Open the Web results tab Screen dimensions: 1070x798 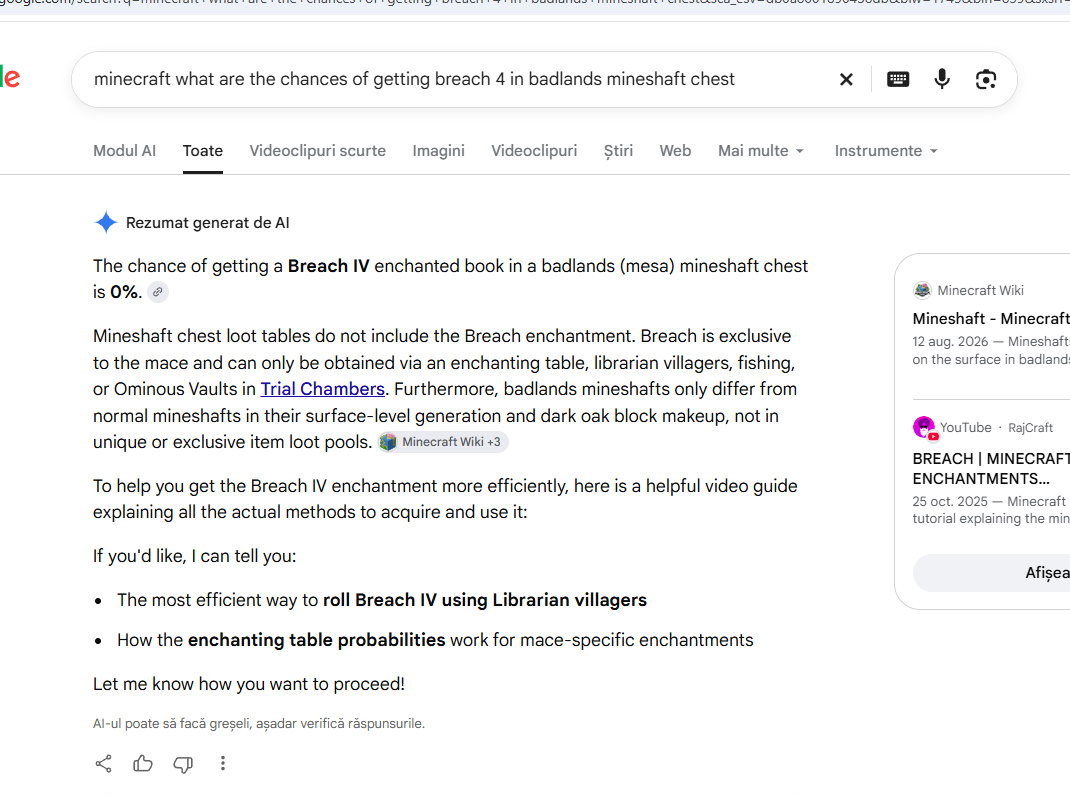pyautogui.click(x=675, y=151)
